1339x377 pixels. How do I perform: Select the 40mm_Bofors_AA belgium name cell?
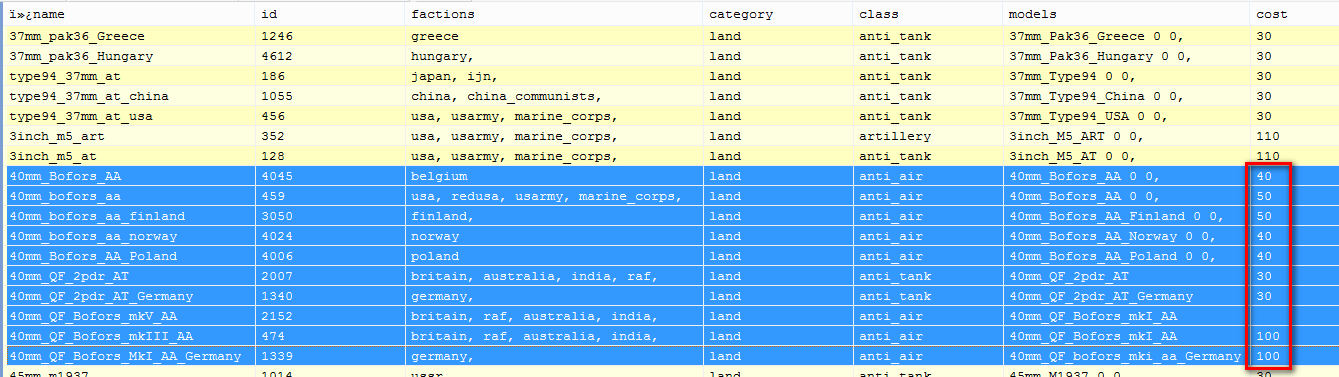tap(130, 176)
